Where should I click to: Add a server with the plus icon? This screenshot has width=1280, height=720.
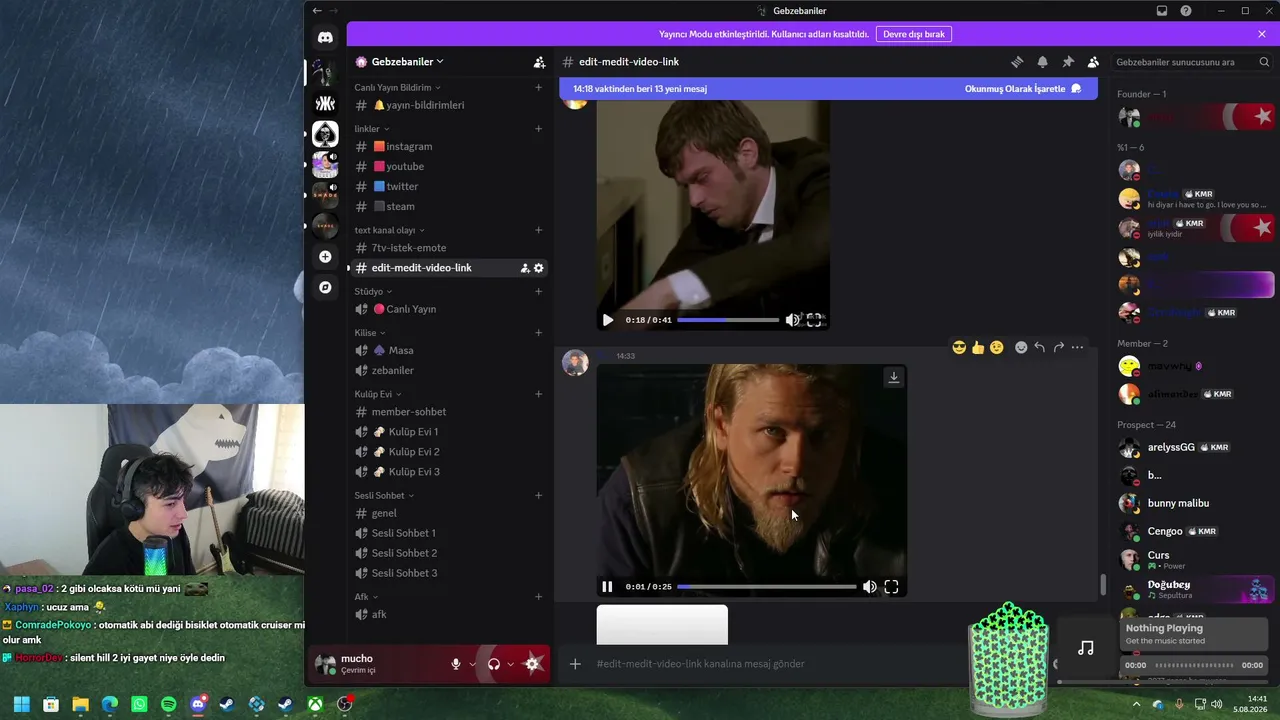click(x=325, y=257)
